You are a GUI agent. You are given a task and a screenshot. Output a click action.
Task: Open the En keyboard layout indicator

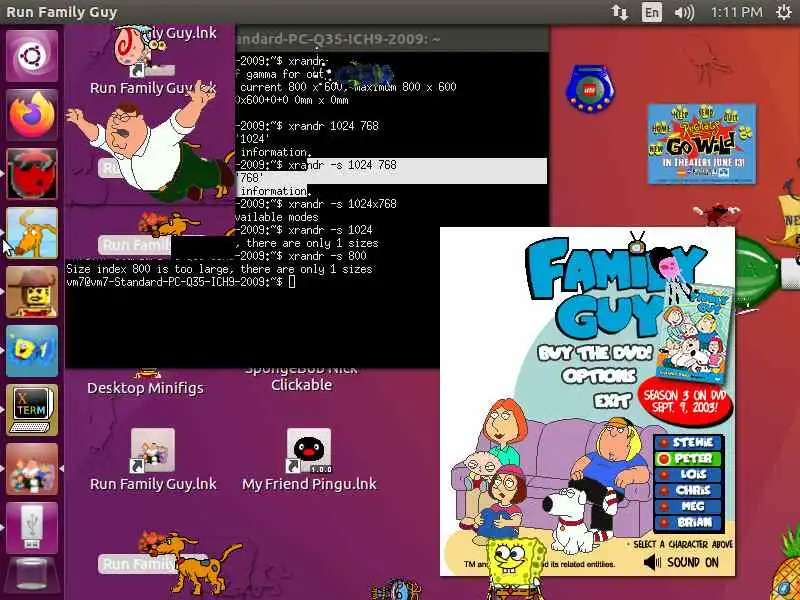pyautogui.click(x=652, y=12)
